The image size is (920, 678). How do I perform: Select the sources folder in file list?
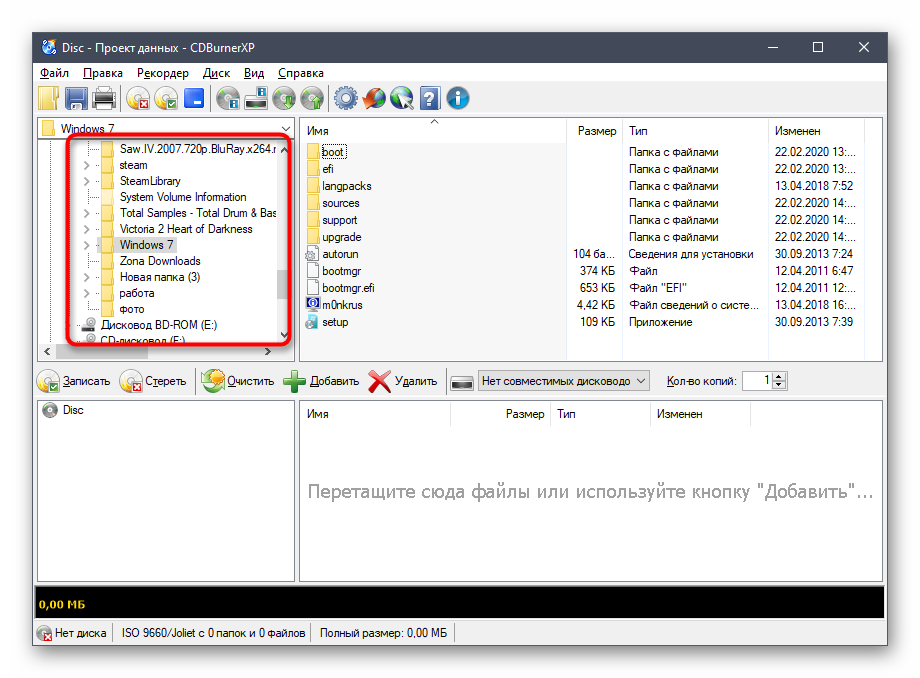click(x=340, y=203)
